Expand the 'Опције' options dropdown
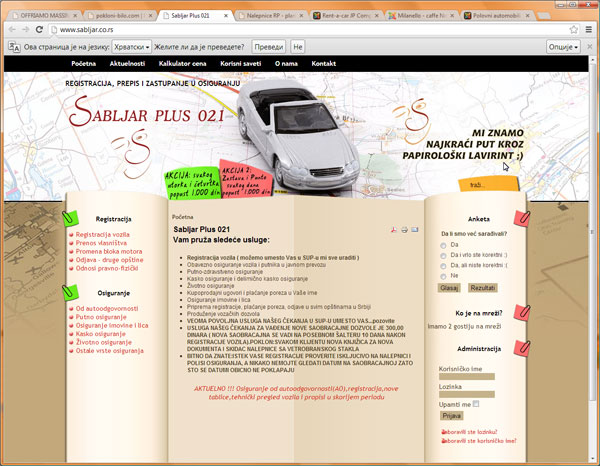The height and width of the screenshot is (466, 600). click(x=562, y=47)
